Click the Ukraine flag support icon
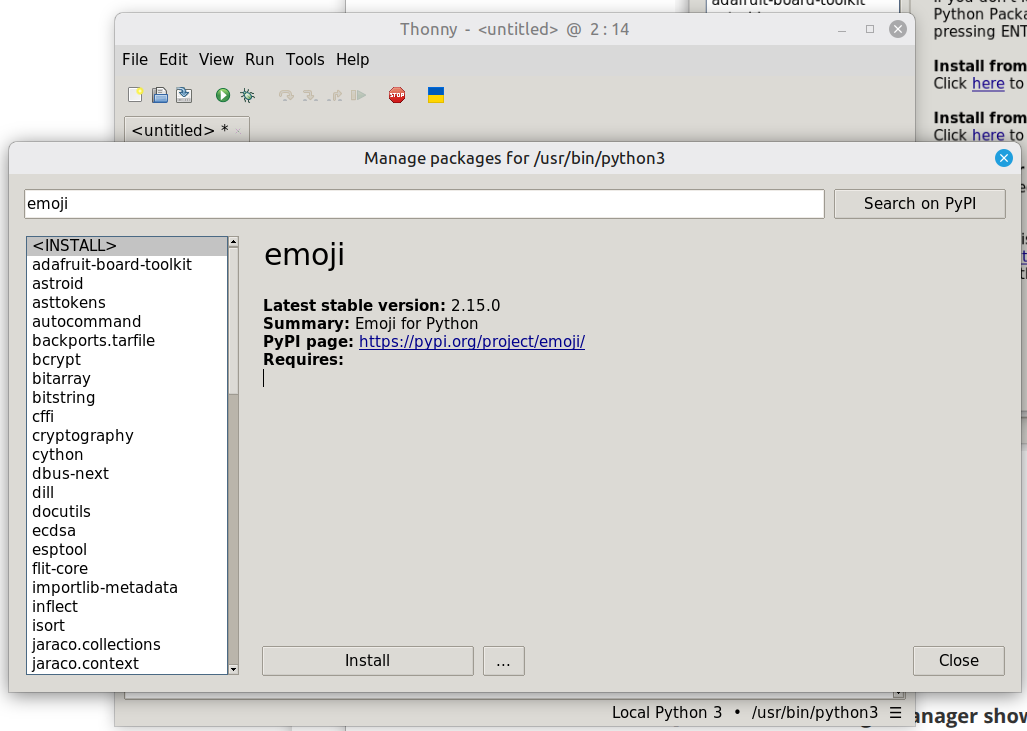The height and width of the screenshot is (731, 1027). click(x=436, y=95)
